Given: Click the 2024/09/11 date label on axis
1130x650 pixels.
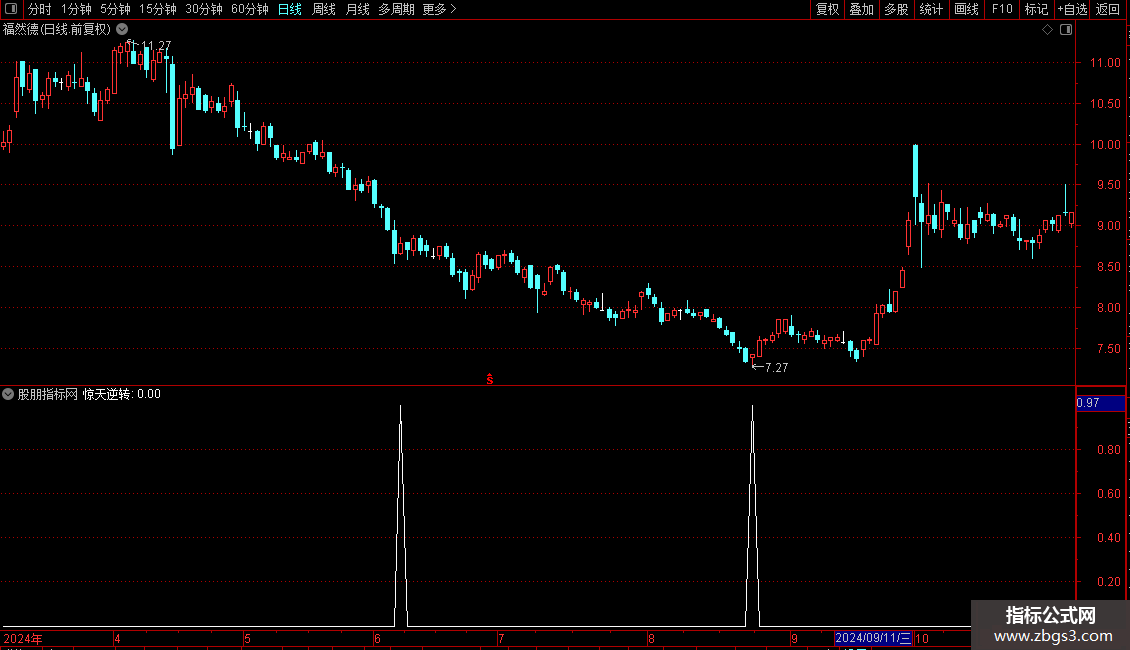Looking at the screenshot, I should click(x=873, y=638).
